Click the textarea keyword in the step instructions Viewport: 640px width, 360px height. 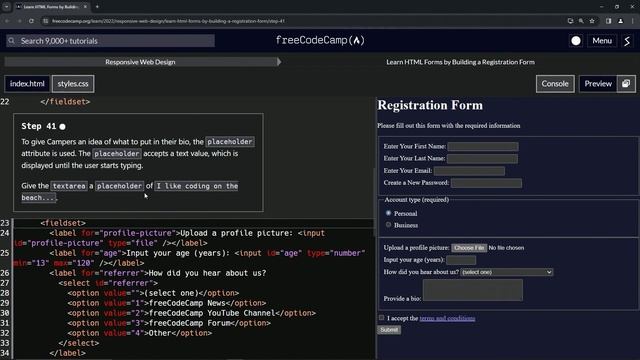coord(69,186)
